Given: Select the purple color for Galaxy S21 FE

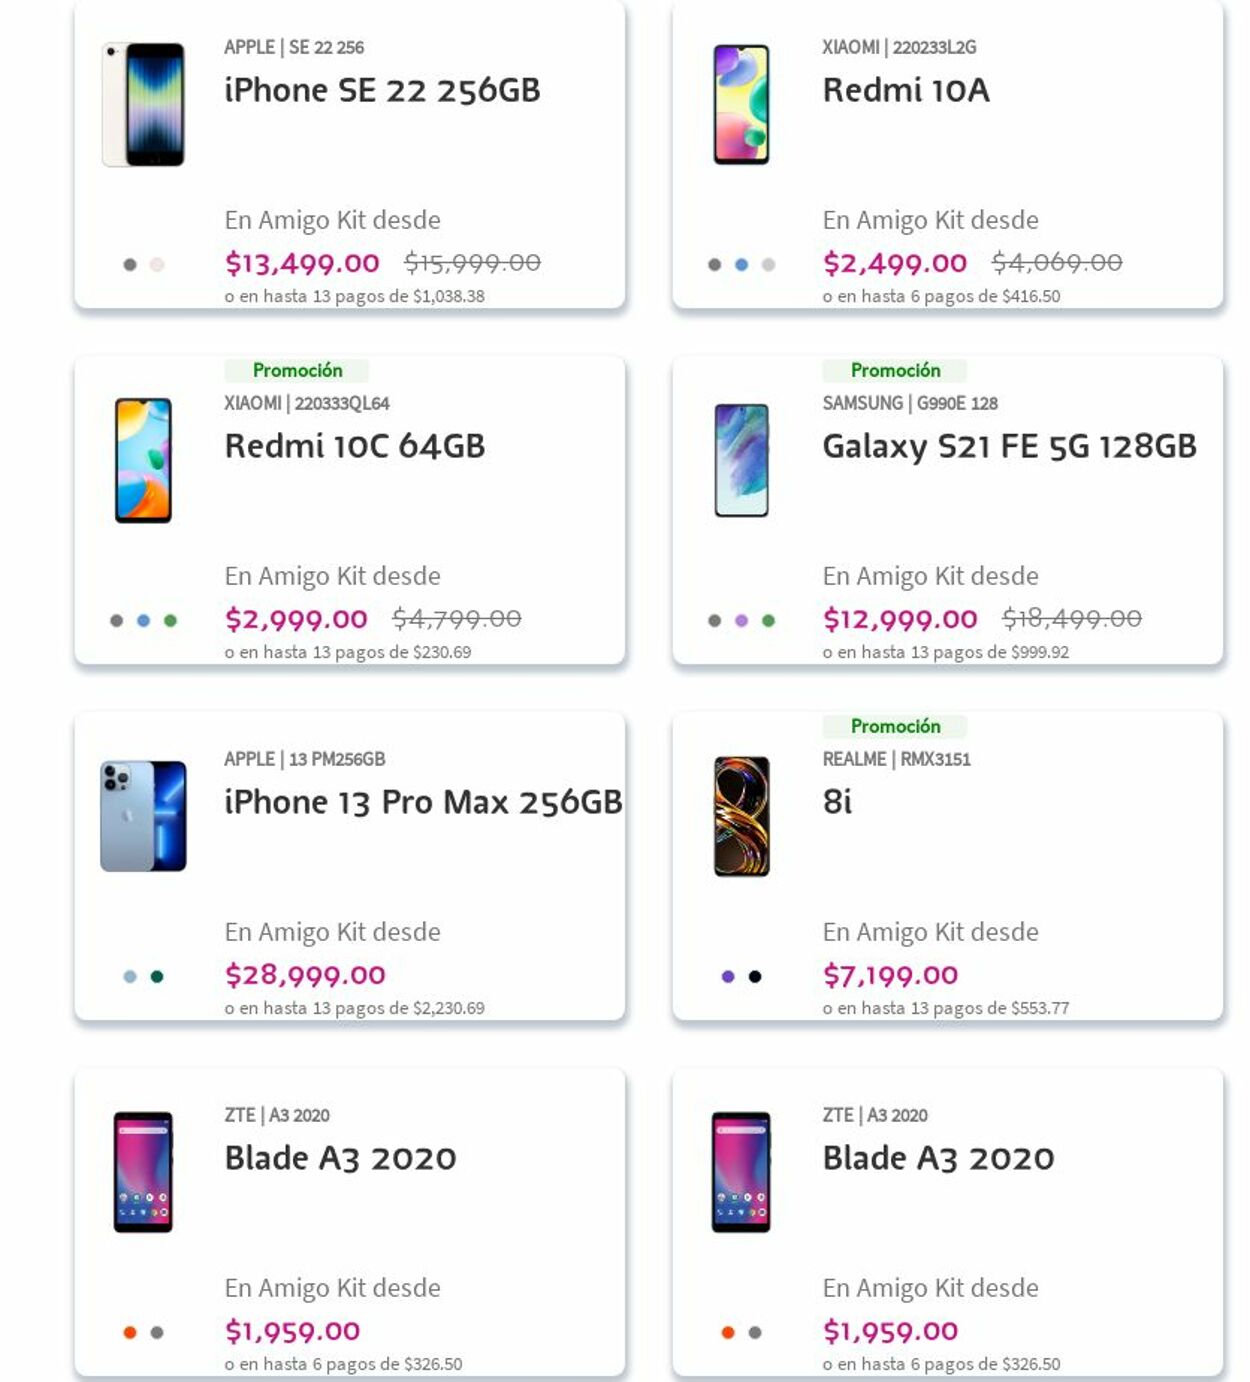Looking at the screenshot, I should [x=741, y=621].
